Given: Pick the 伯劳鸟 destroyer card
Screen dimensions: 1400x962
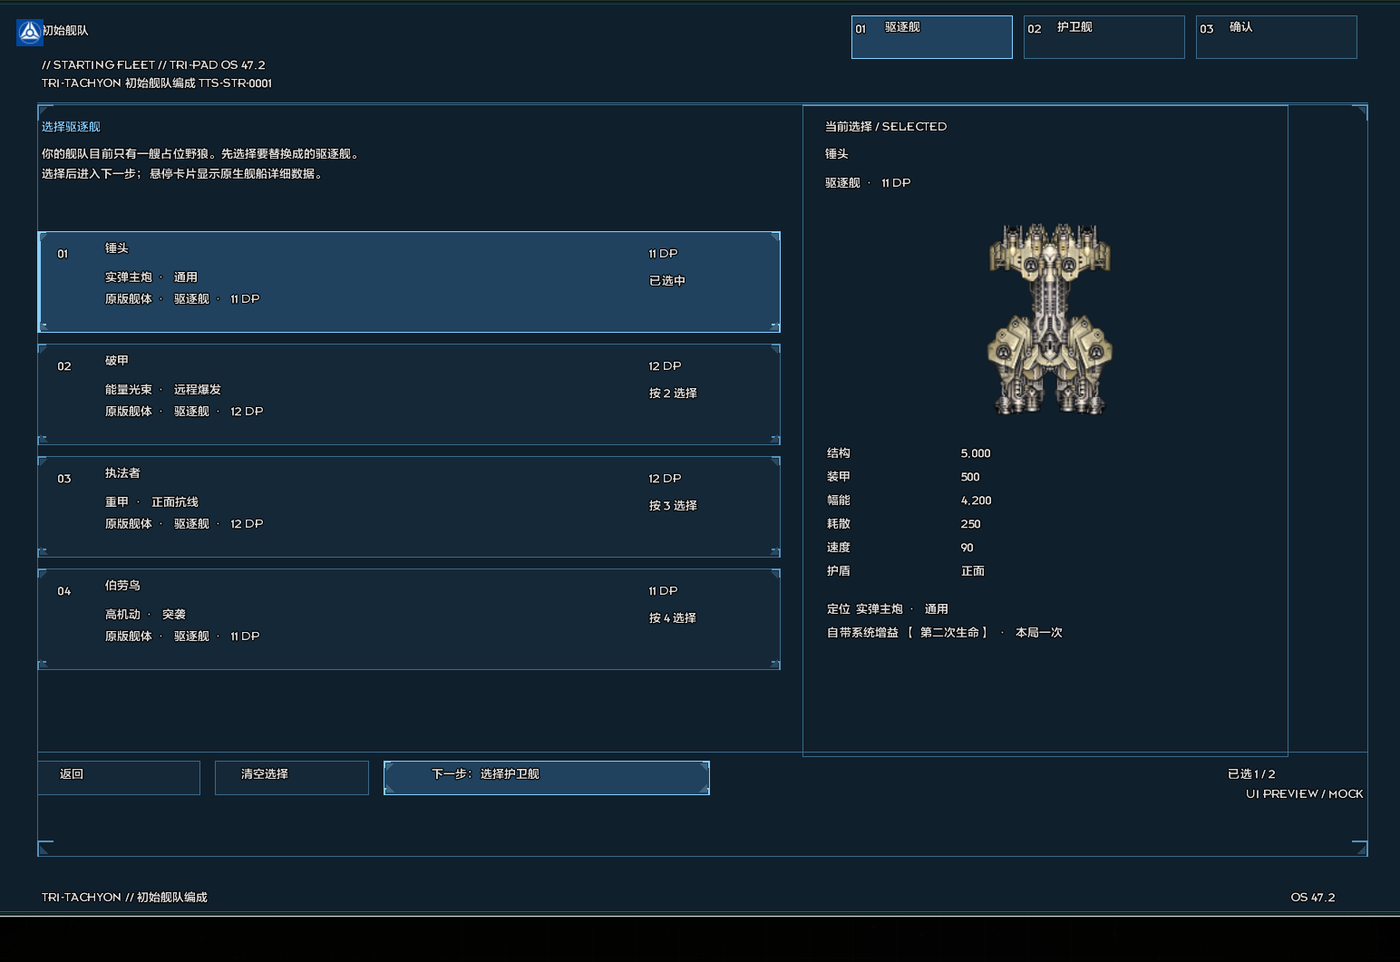Looking at the screenshot, I should 409,619.
